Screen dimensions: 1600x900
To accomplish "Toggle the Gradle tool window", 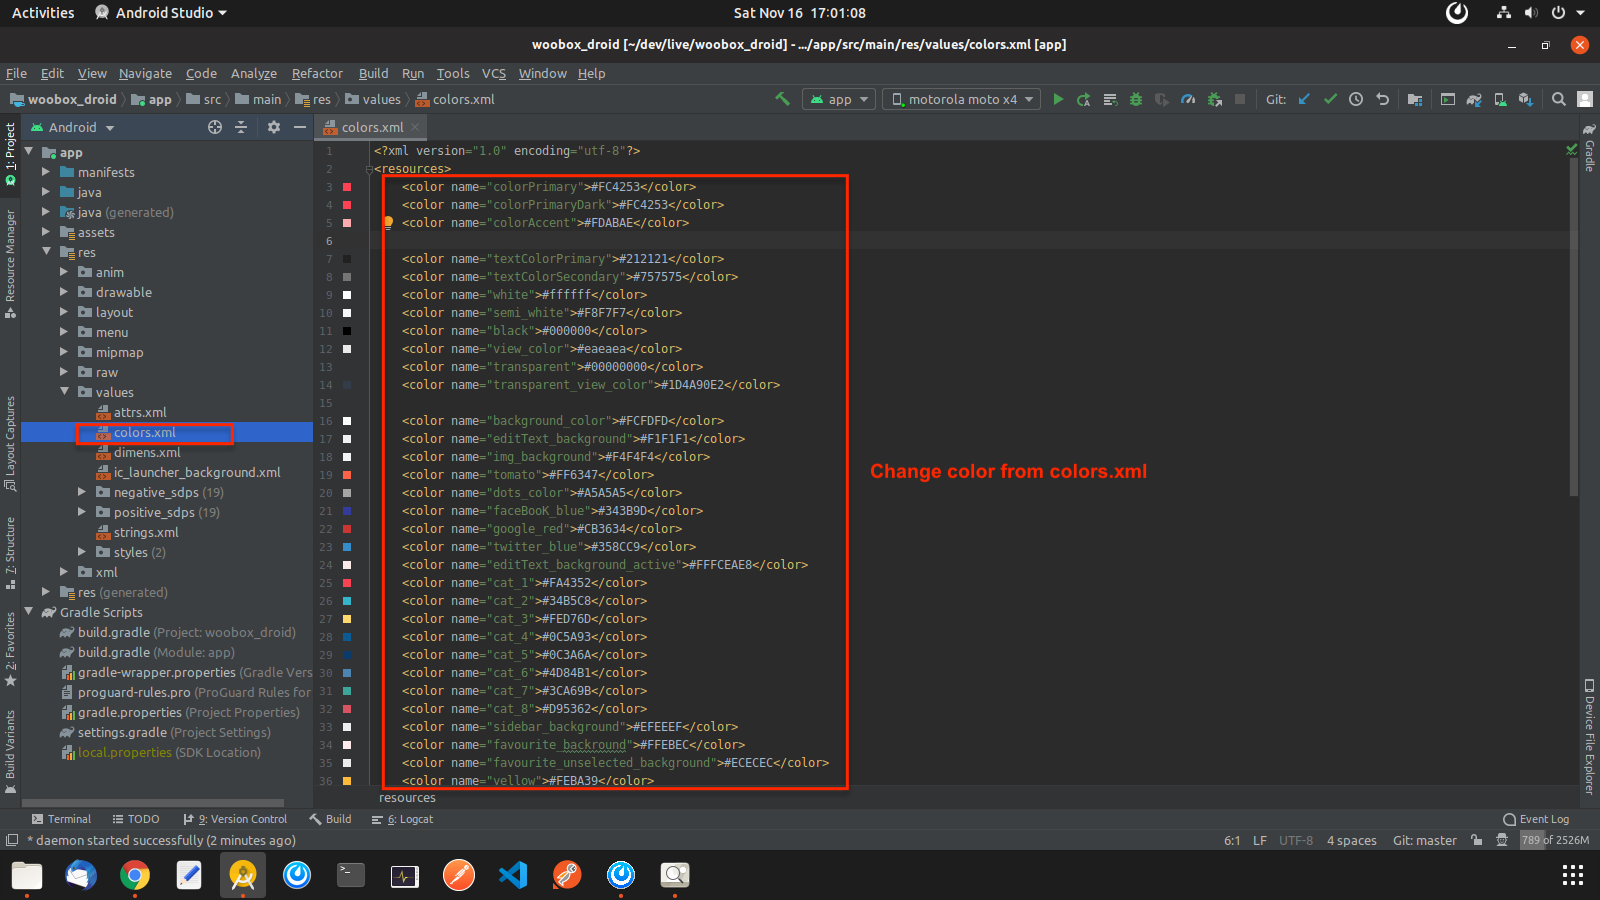I will click(1589, 147).
